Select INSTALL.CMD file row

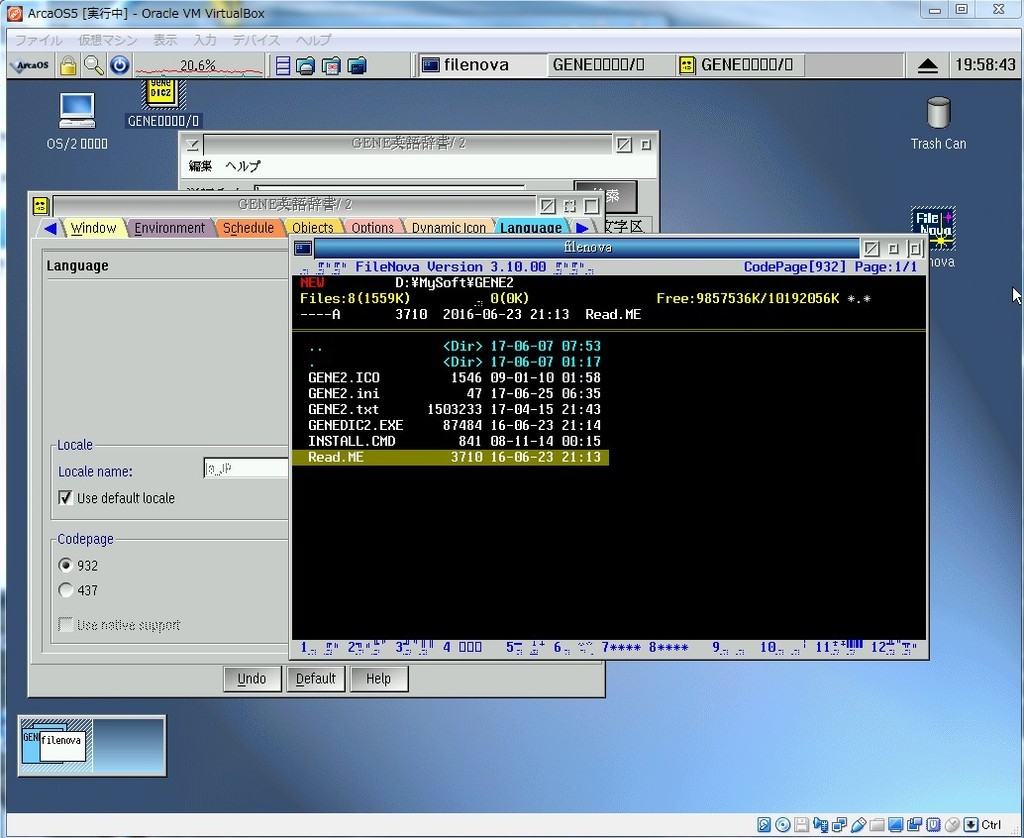451,441
